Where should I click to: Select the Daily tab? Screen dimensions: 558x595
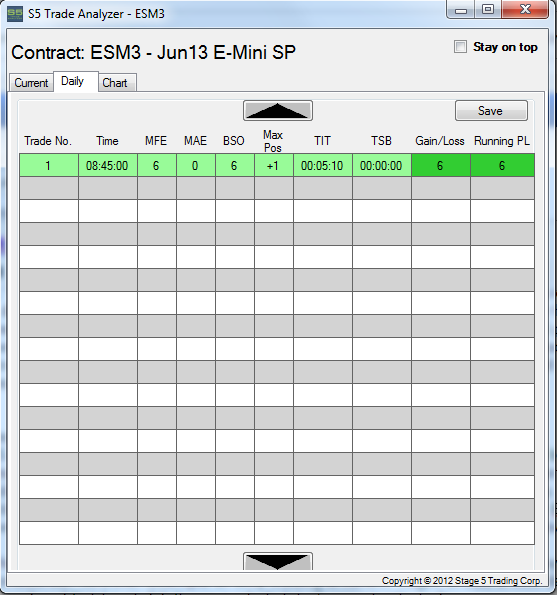tap(76, 81)
